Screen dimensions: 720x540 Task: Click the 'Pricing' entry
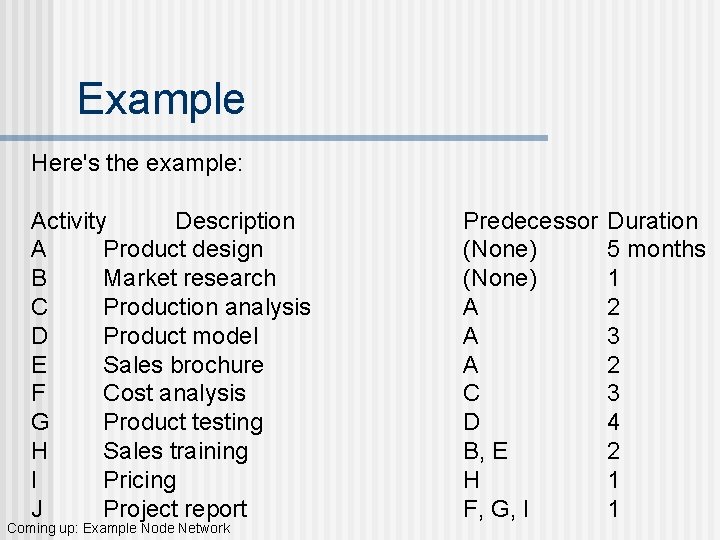click(140, 481)
